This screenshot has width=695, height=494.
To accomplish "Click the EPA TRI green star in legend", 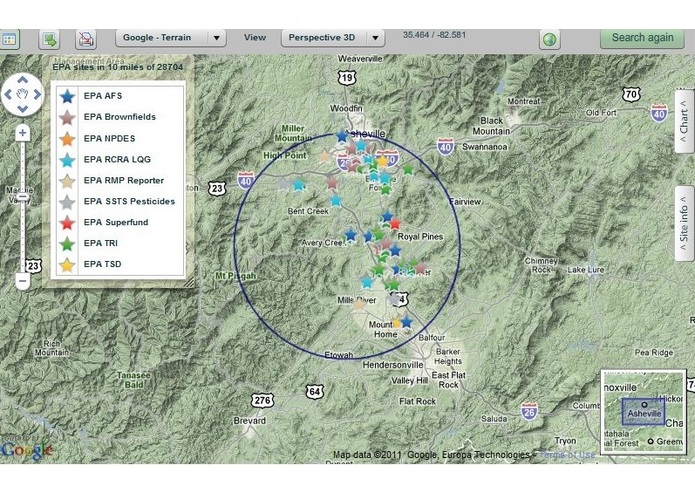I will [x=67, y=243].
